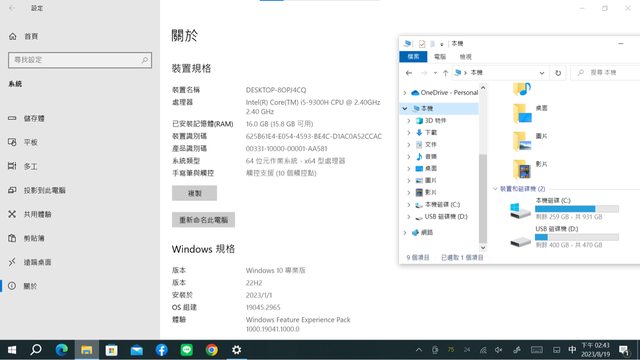Image resolution: width=640 pixels, height=360 pixels.
Task: Open the 電腦 Computer ribbon tab in Explorer
Action: click(x=440, y=57)
